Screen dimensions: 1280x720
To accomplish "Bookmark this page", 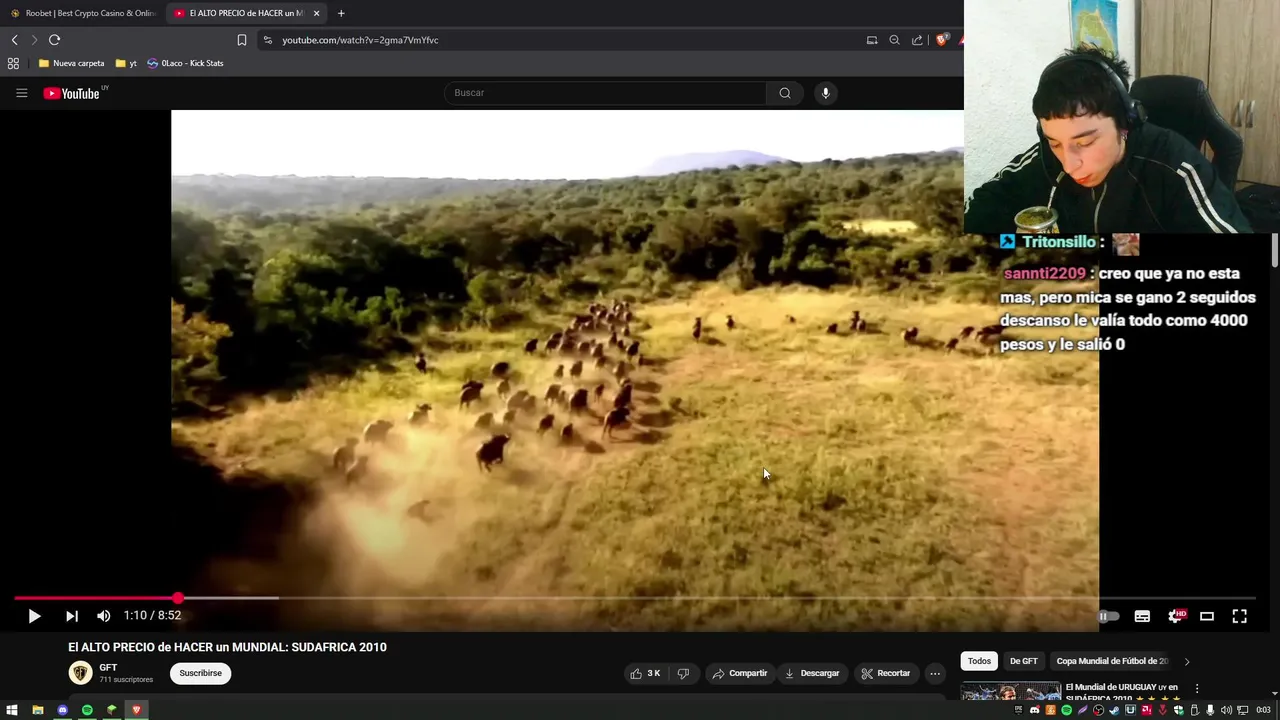I will [242, 40].
